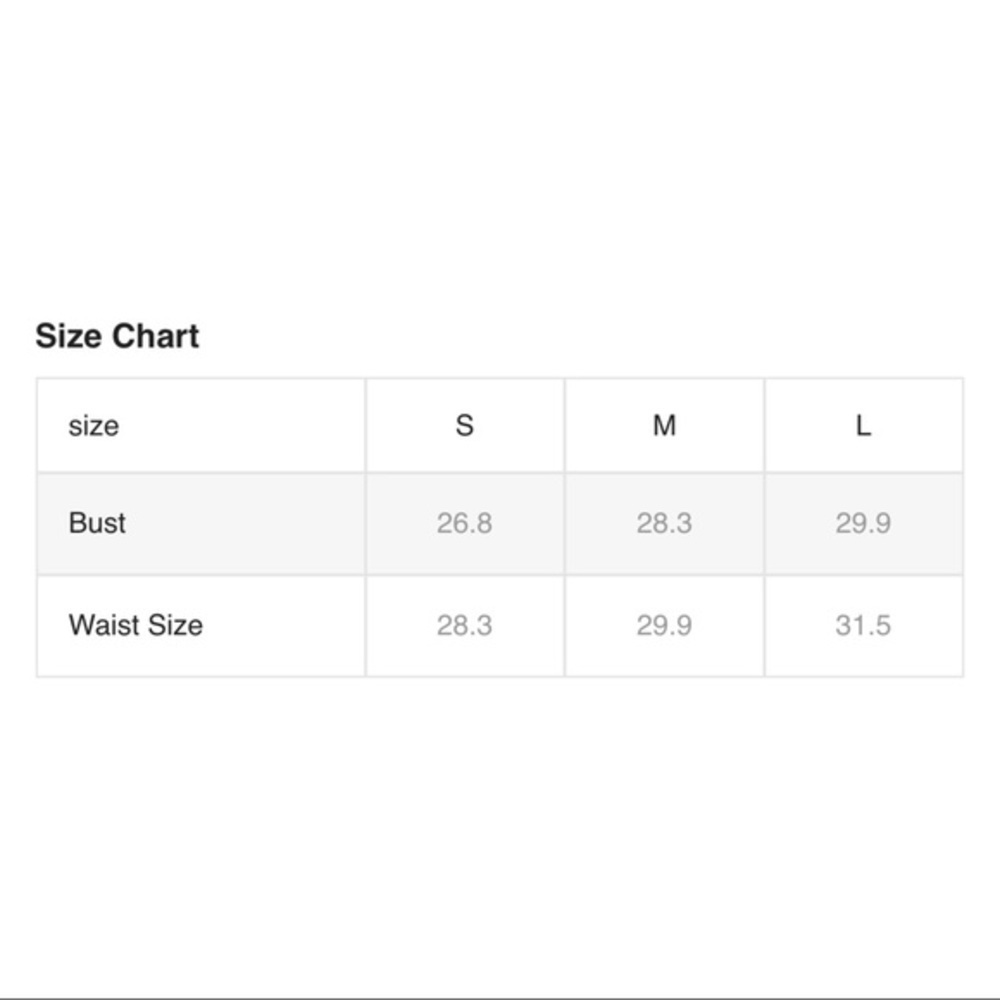The width and height of the screenshot is (1000, 1000).
Task: Click the size row label
Action: [x=94, y=426]
